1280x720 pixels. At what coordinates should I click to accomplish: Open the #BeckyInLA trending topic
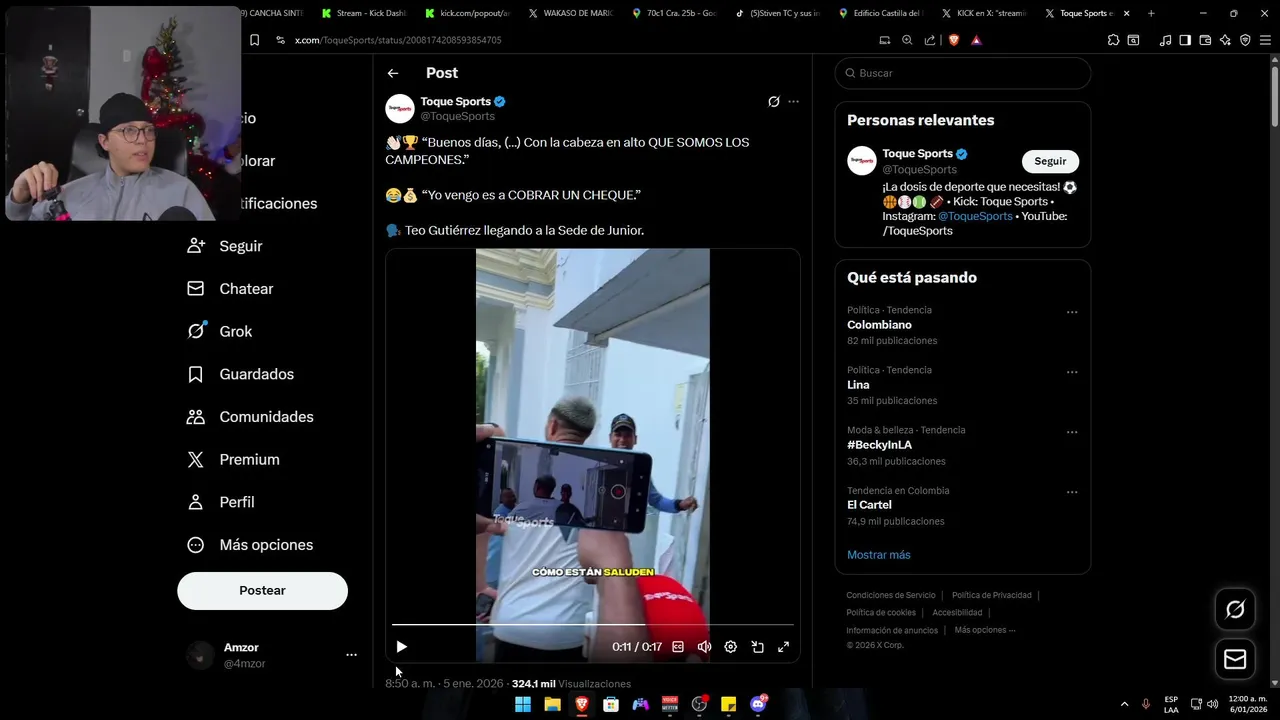(879, 445)
